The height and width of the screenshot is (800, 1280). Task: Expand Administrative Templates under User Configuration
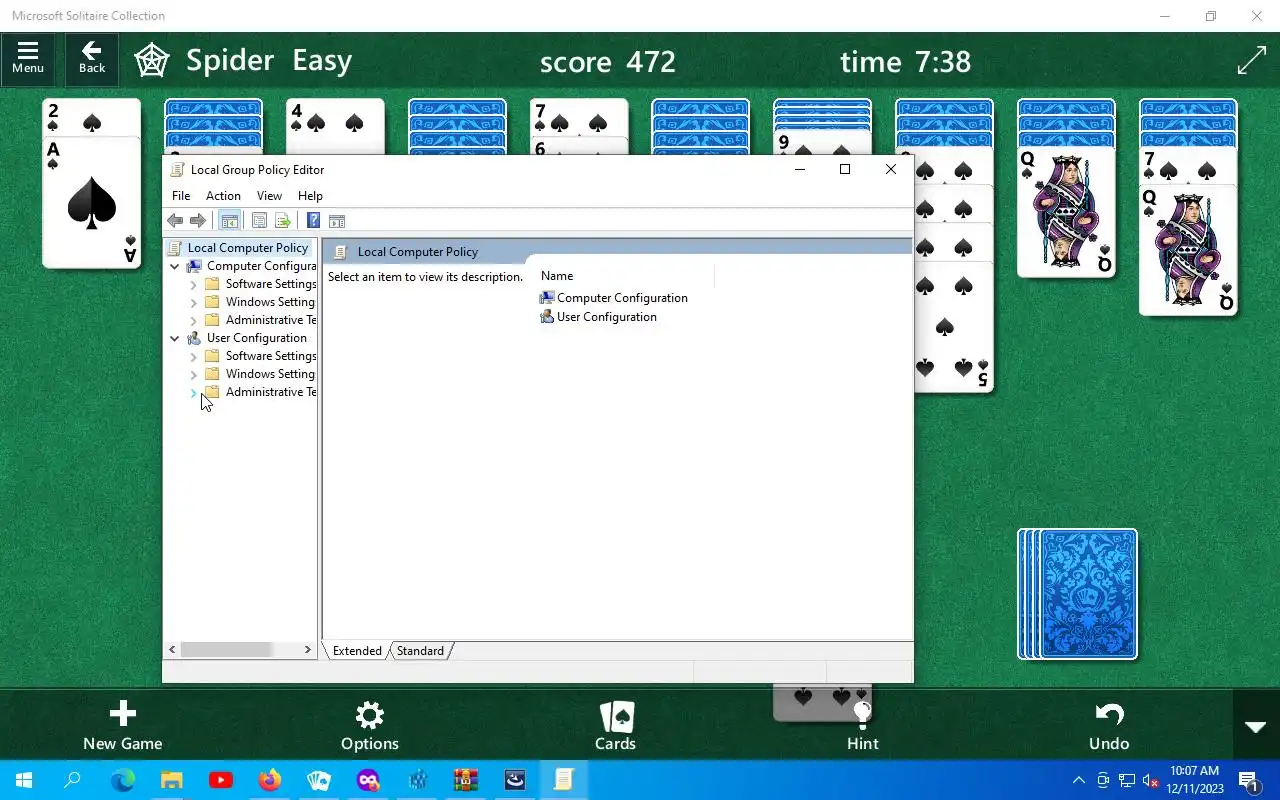pos(194,392)
